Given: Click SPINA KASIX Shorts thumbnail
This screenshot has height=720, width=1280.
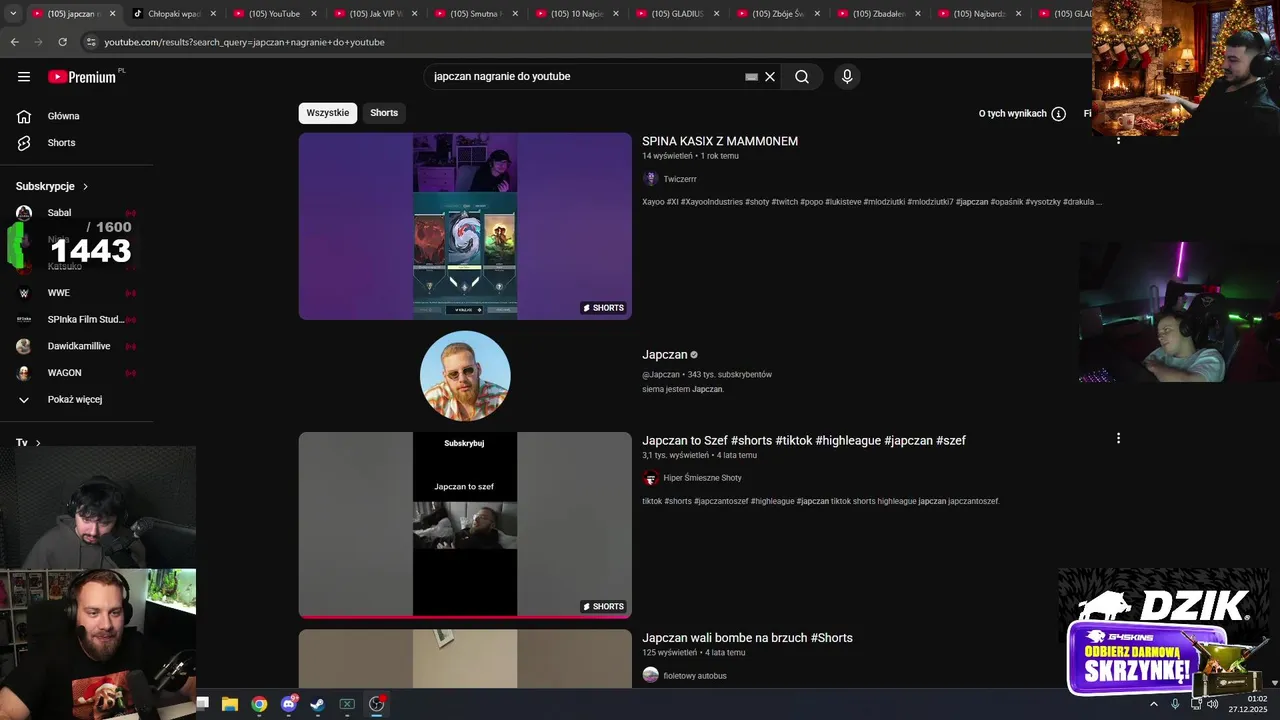Looking at the screenshot, I should pos(465,226).
